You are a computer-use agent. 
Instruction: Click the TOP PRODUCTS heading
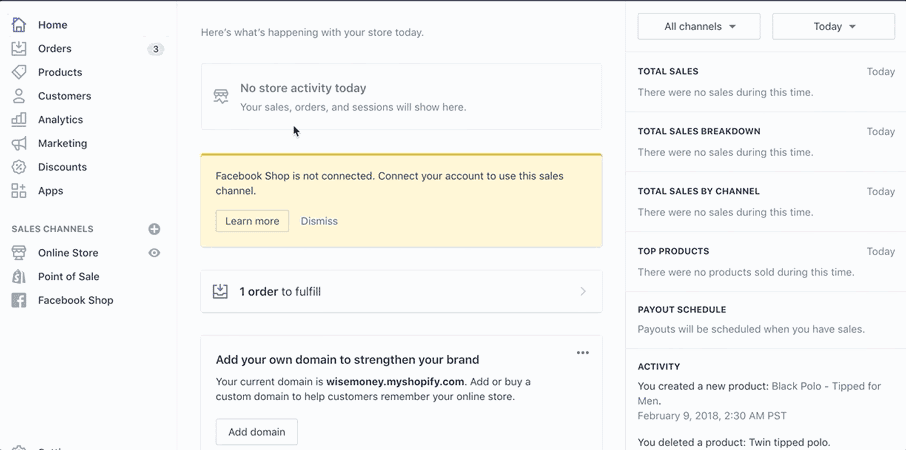(x=673, y=251)
